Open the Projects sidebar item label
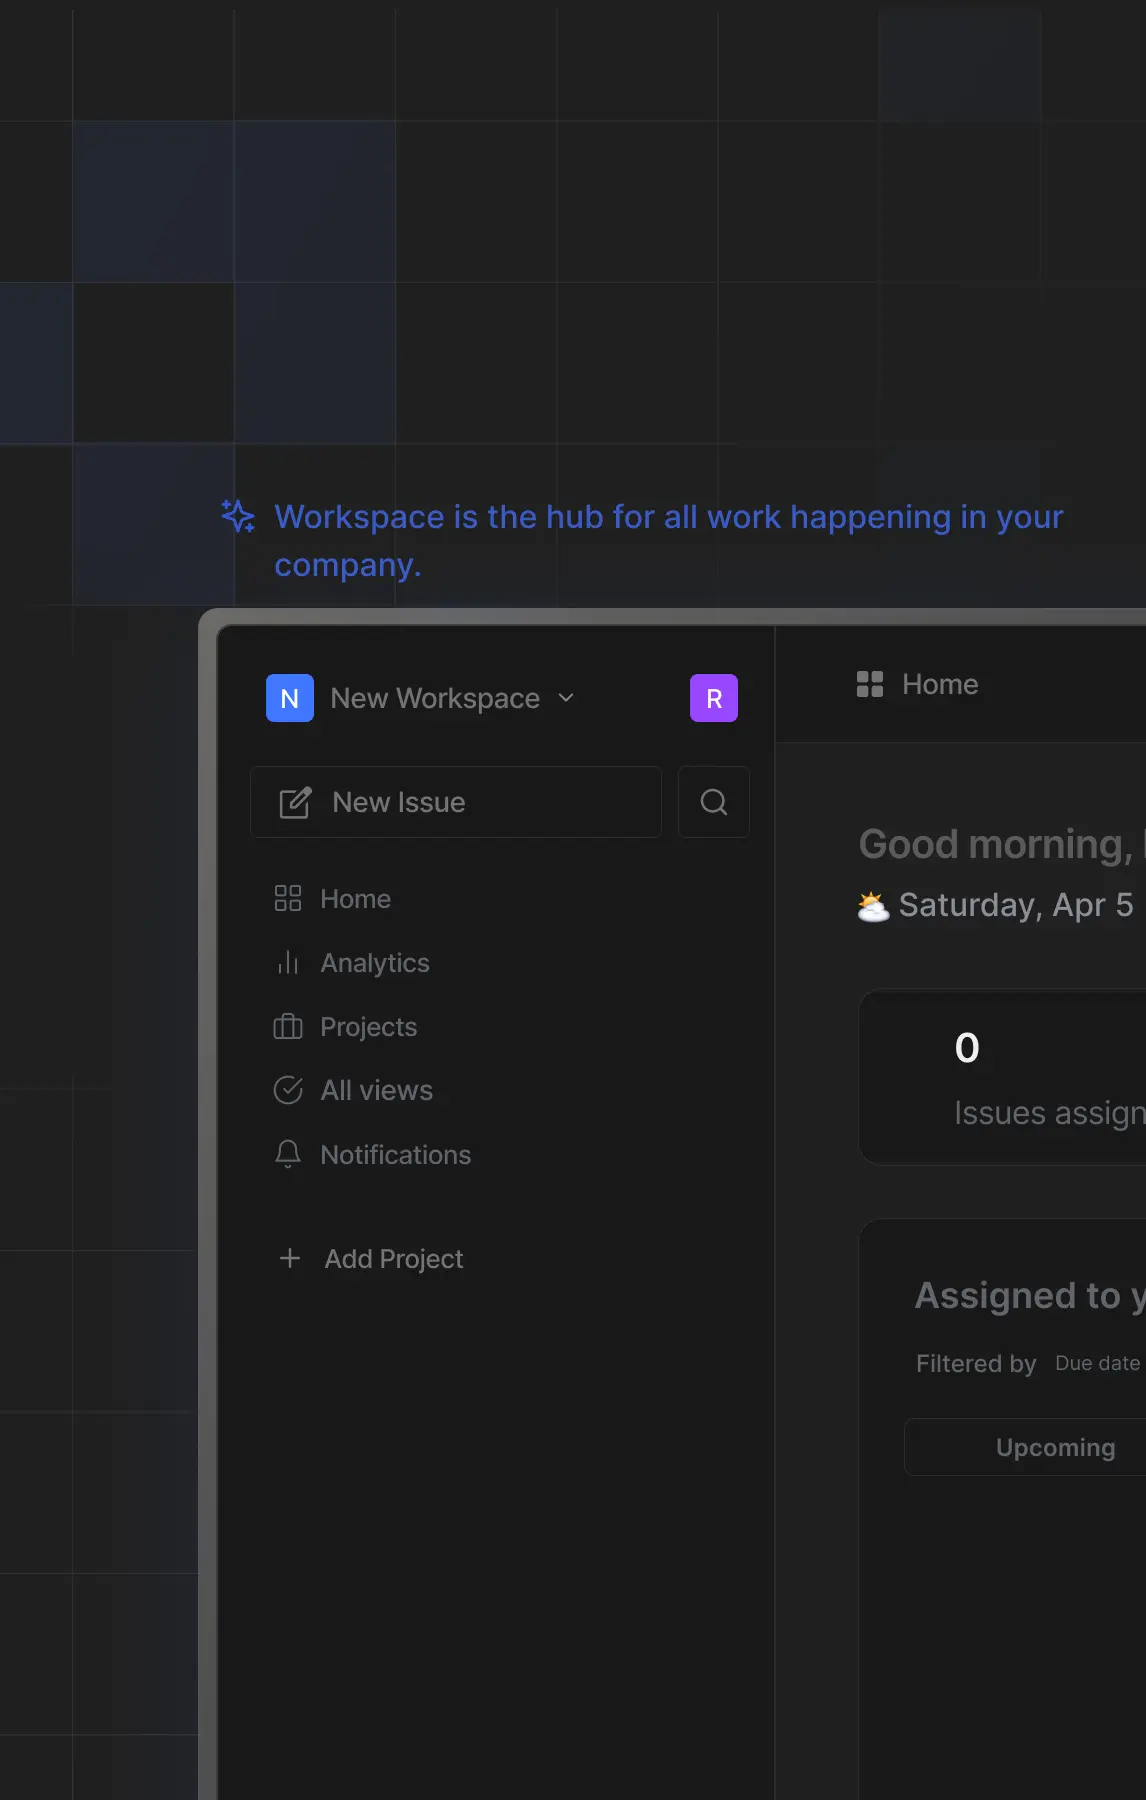 368,1027
